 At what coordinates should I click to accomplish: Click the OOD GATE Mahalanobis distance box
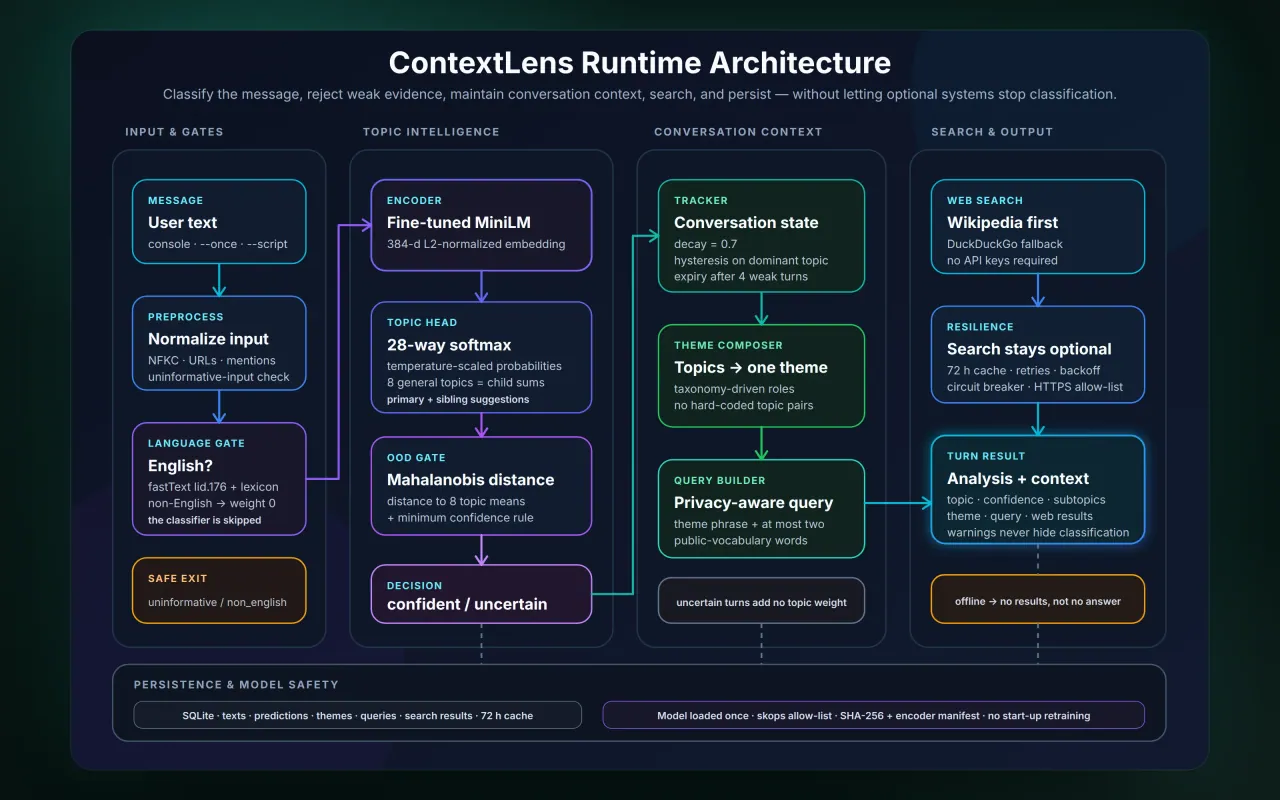pyautogui.click(x=481, y=486)
